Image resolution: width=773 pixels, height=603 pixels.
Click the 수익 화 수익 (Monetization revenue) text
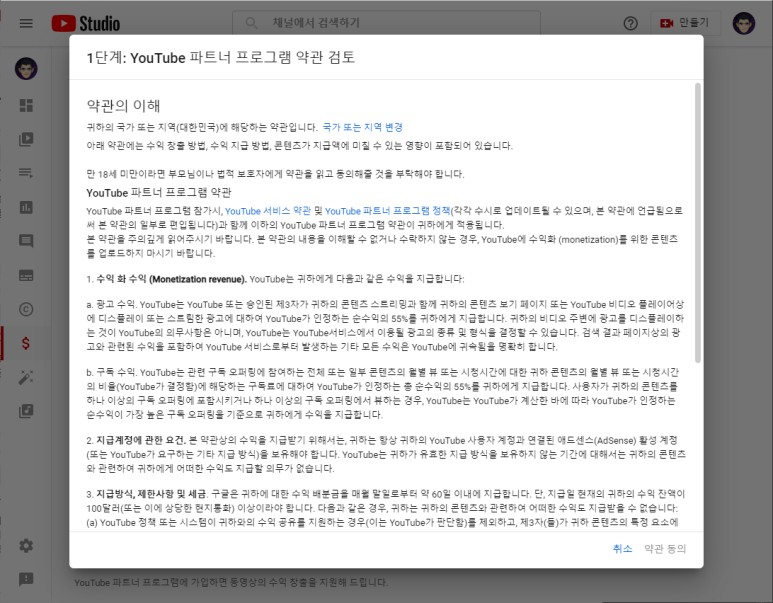pos(171,279)
